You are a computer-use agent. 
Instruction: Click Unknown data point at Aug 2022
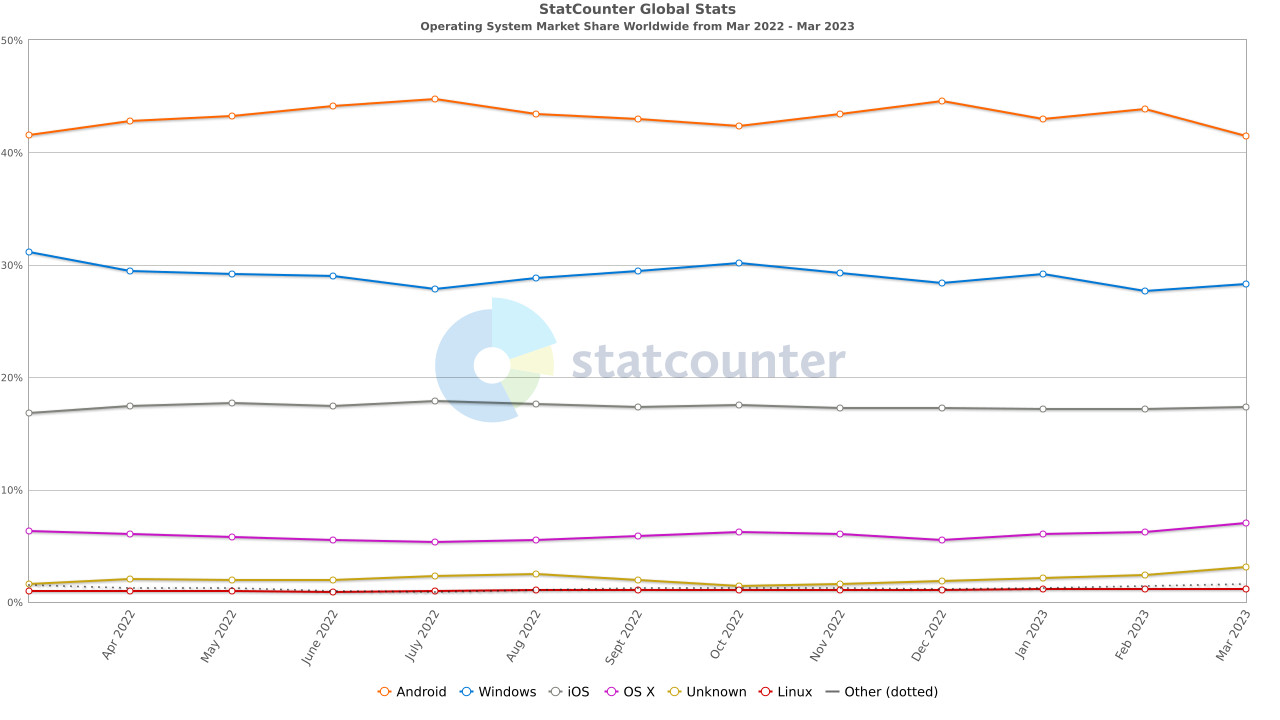coord(536,574)
